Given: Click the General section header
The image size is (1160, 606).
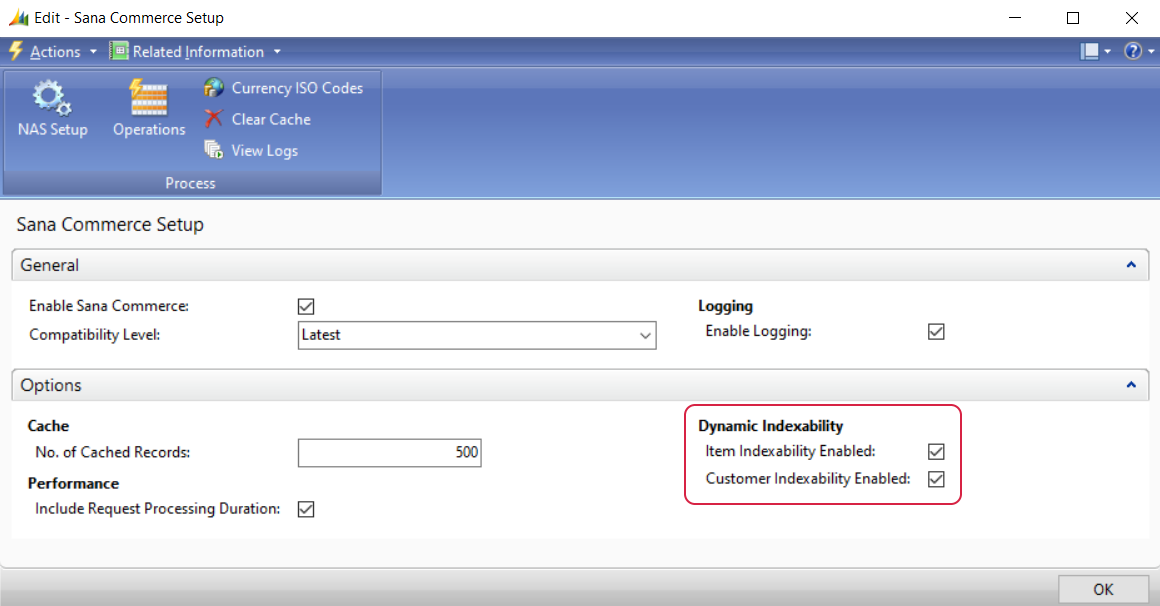Looking at the screenshot, I should [580, 265].
